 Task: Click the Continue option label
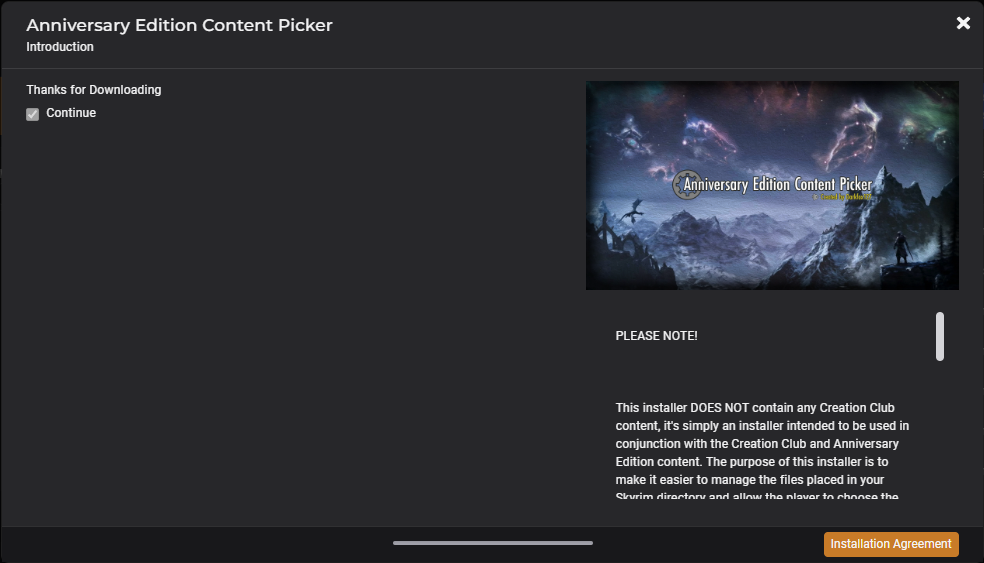click(71, 113)
